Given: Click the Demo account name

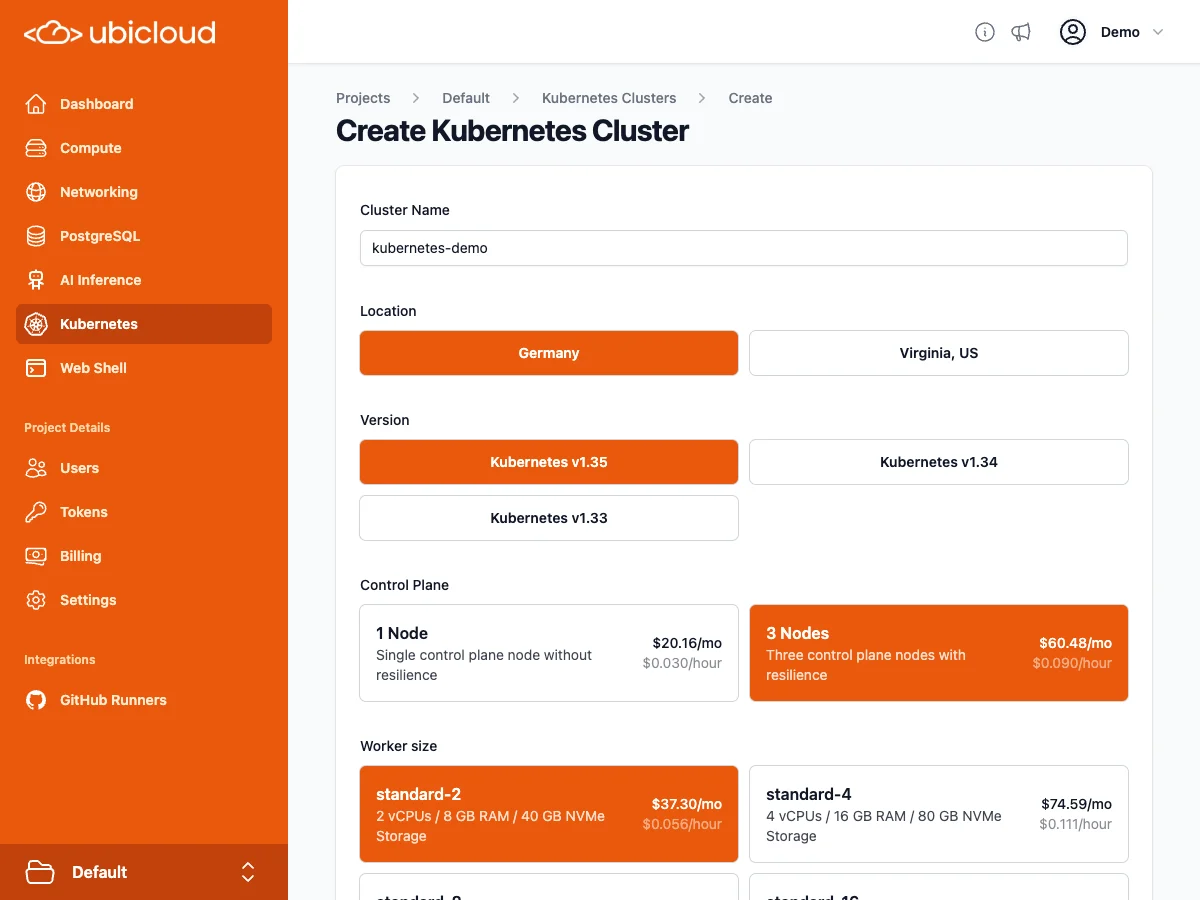Looking at the screenshot, I should [1120, 32].
